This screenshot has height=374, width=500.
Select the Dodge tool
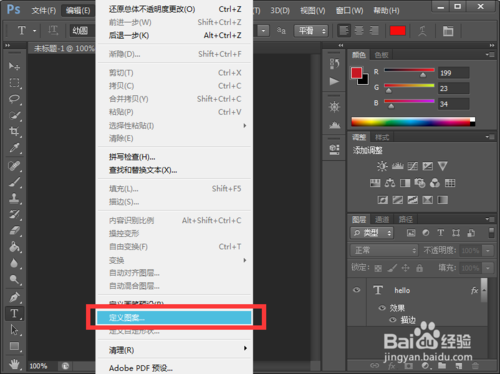point(14,279)
